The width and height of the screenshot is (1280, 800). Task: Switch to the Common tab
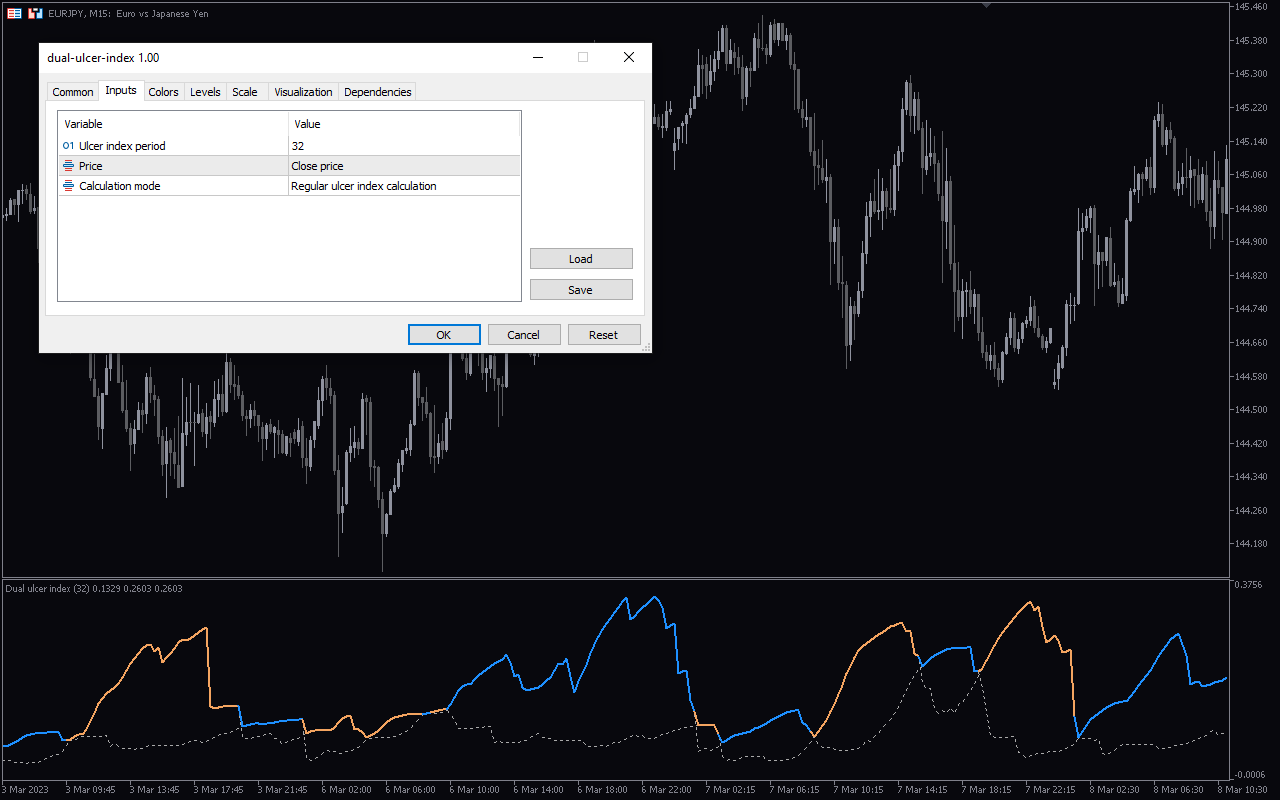pos(73,92)
